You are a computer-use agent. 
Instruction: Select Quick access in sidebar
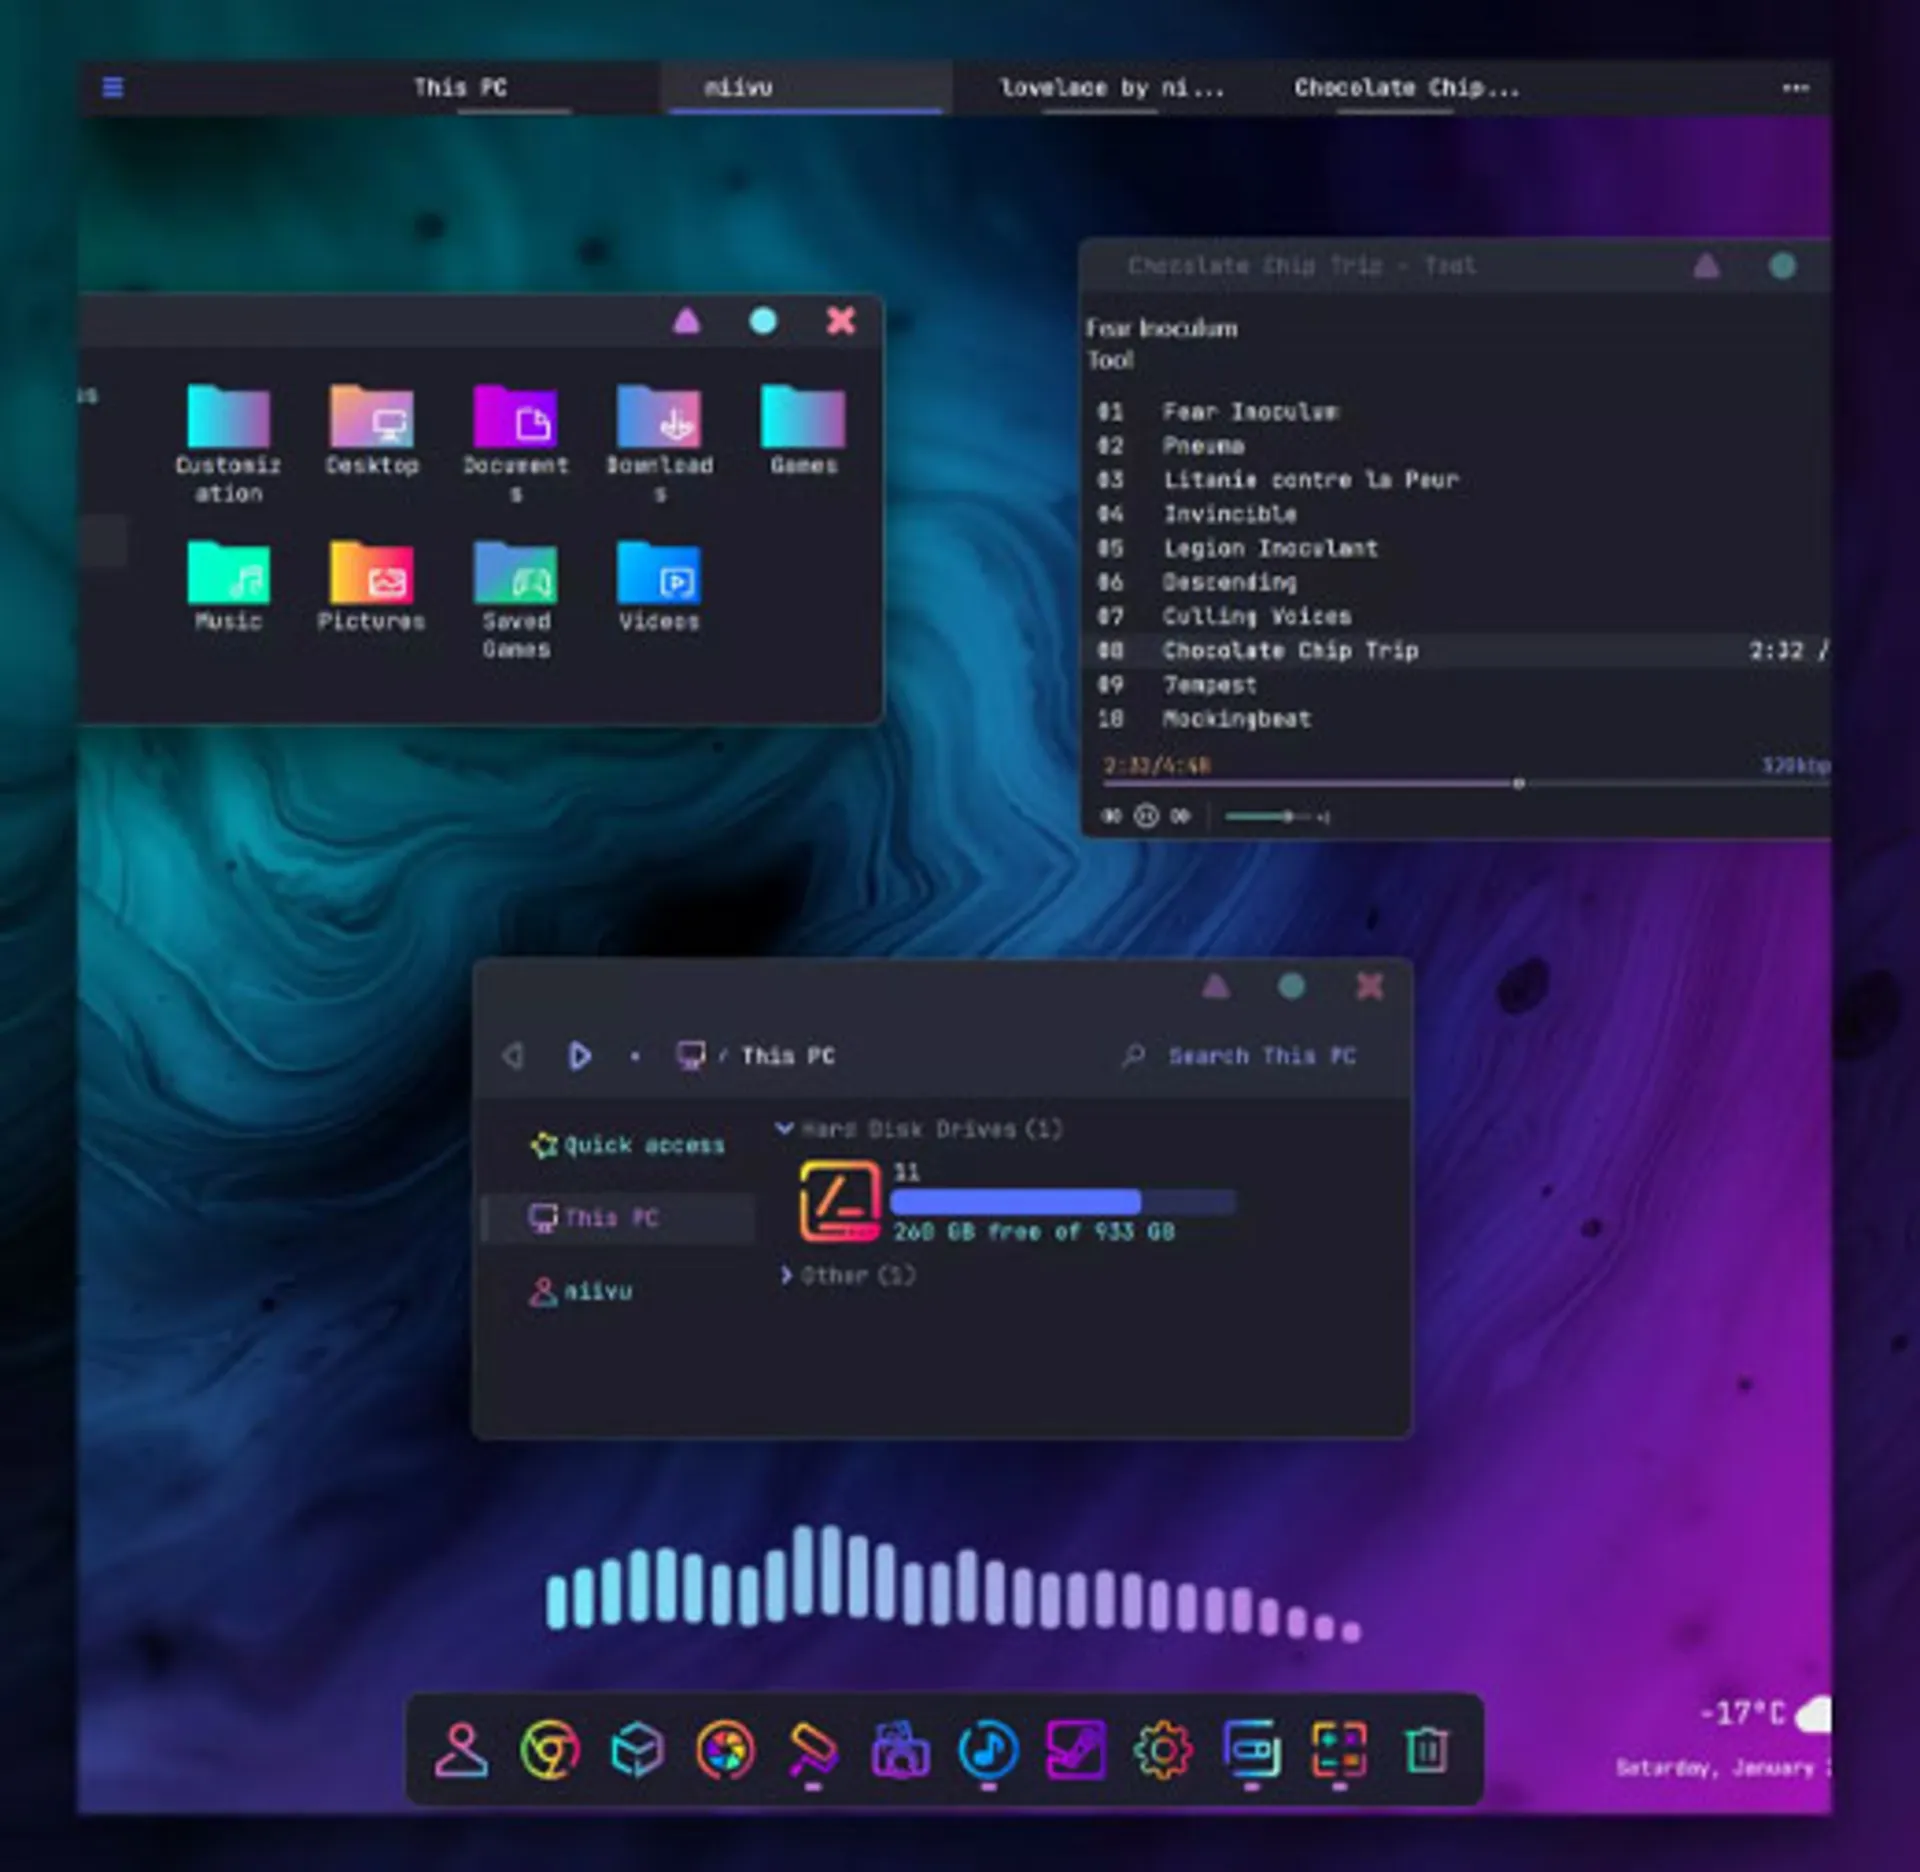click(x=628, y=1145)
